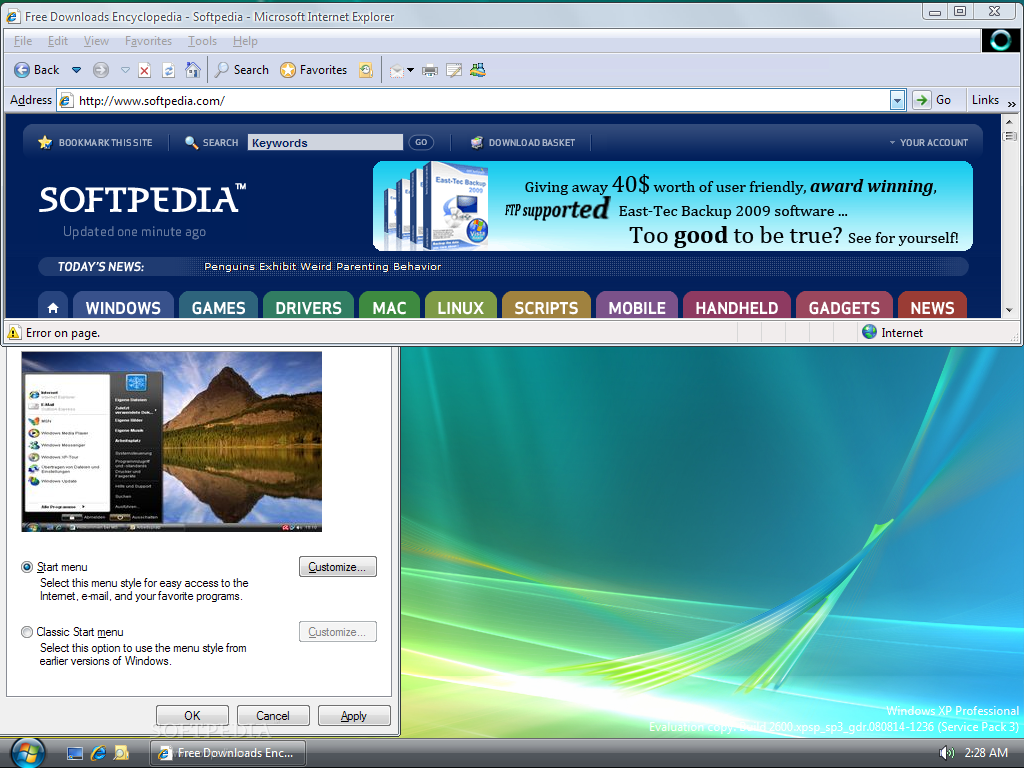Go to the Home page icon in toolbar
The image size is (1024, 768).
pos(192,70)
